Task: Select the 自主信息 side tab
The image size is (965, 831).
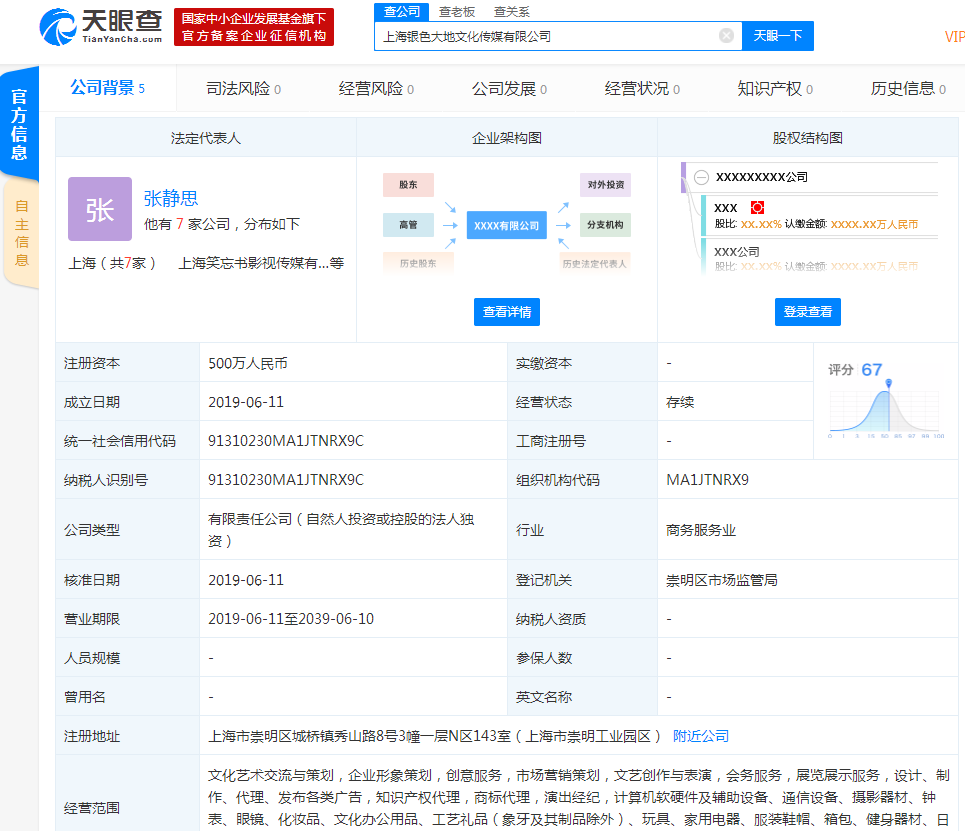Action: (x=21, y=233)
